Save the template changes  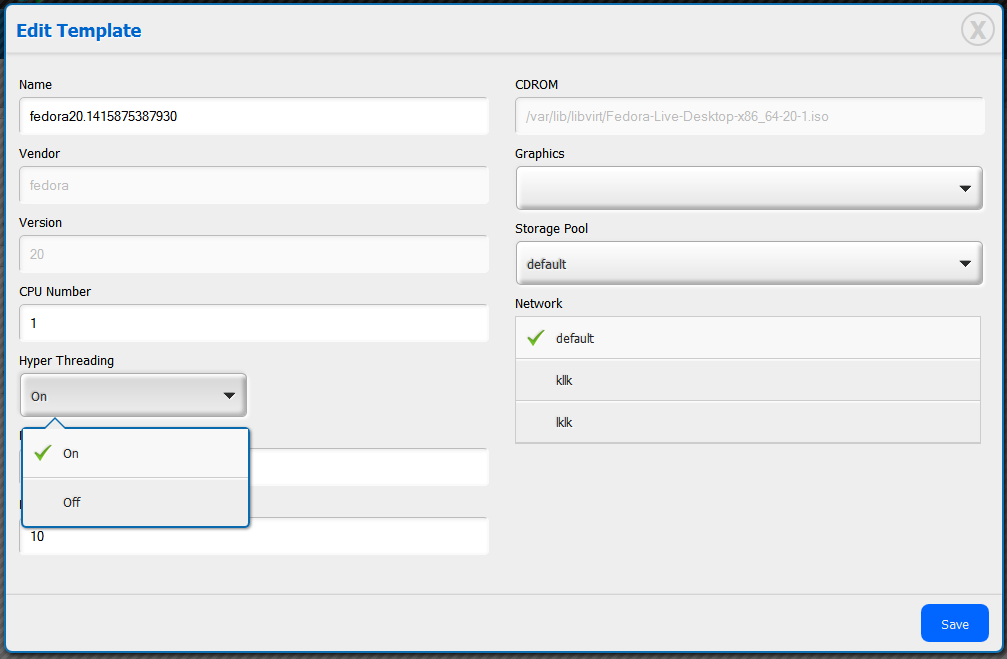pos(954,624)
